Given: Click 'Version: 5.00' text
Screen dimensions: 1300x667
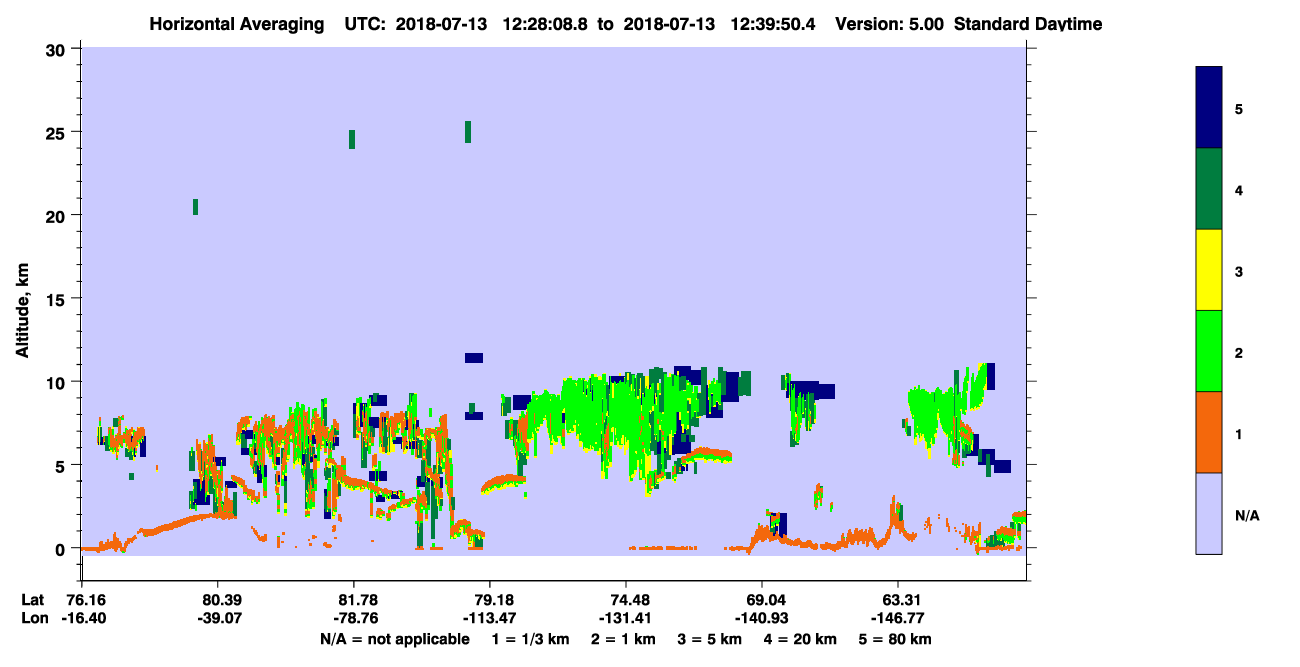Looking at the screenshot, I should tap(888, 23).
